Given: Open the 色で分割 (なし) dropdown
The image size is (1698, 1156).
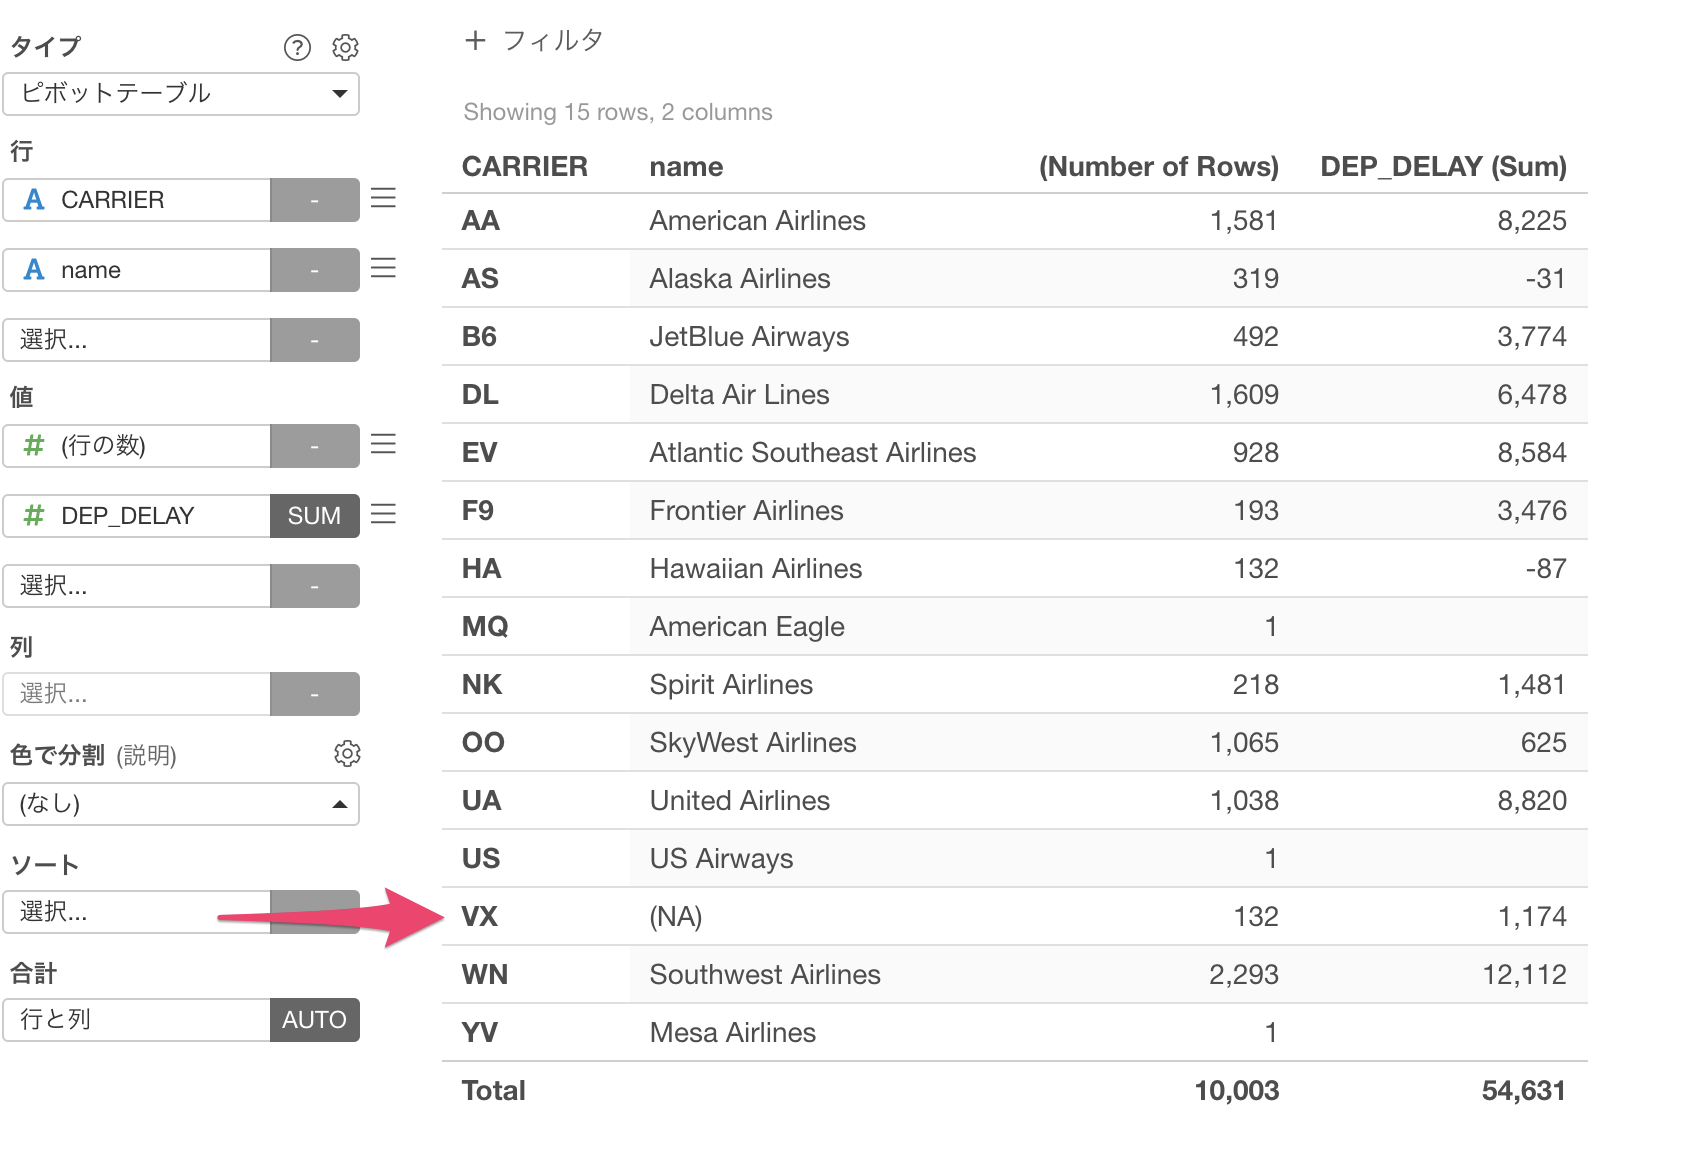Looking at the screenshot, I should 181,804.
